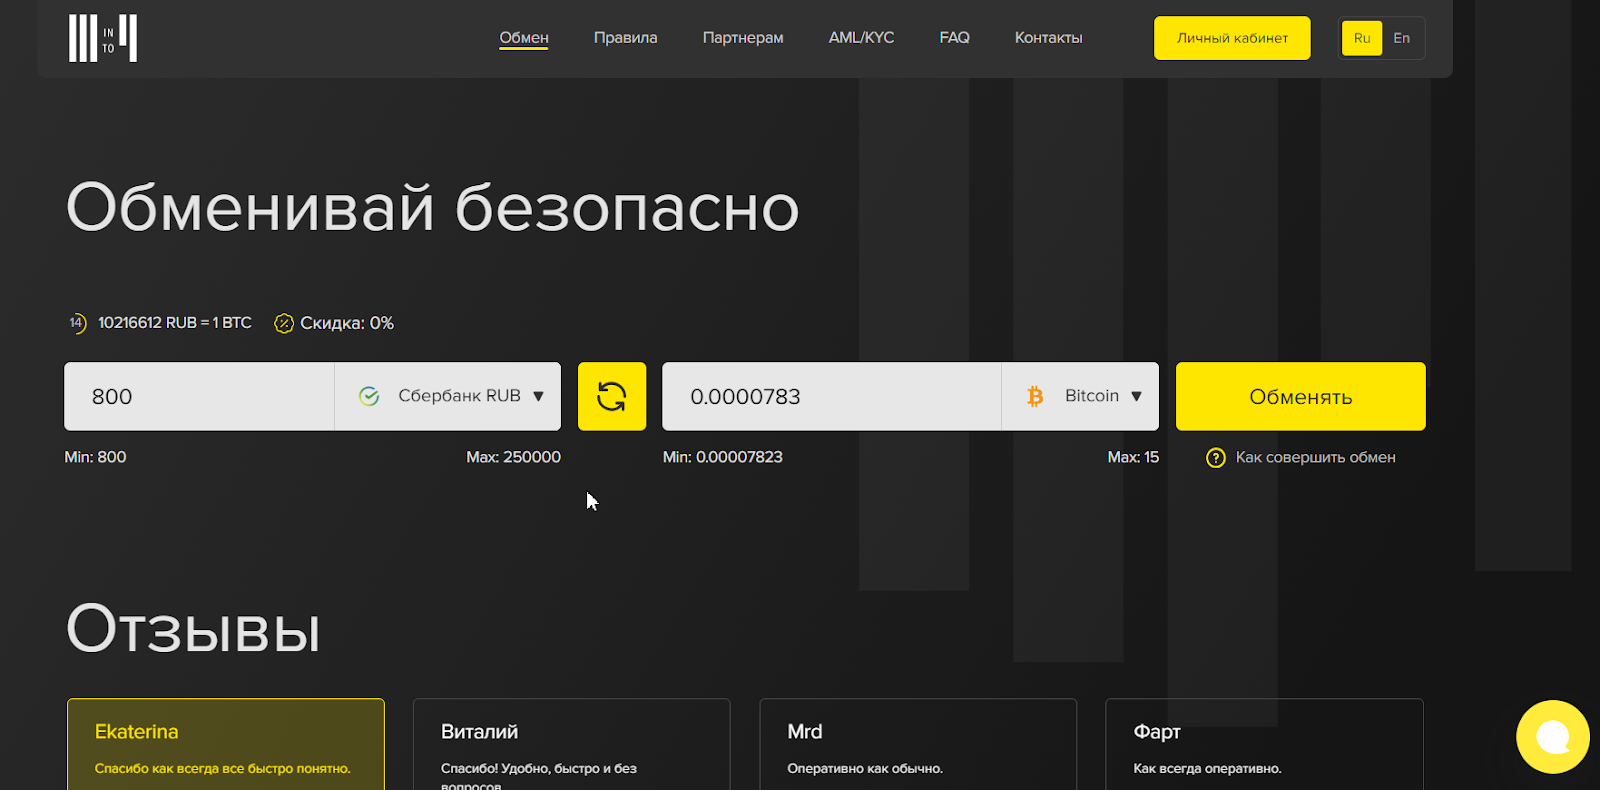Go to the Контакты page
This screenshot has width=1600, height=790.
[1048, 38]
